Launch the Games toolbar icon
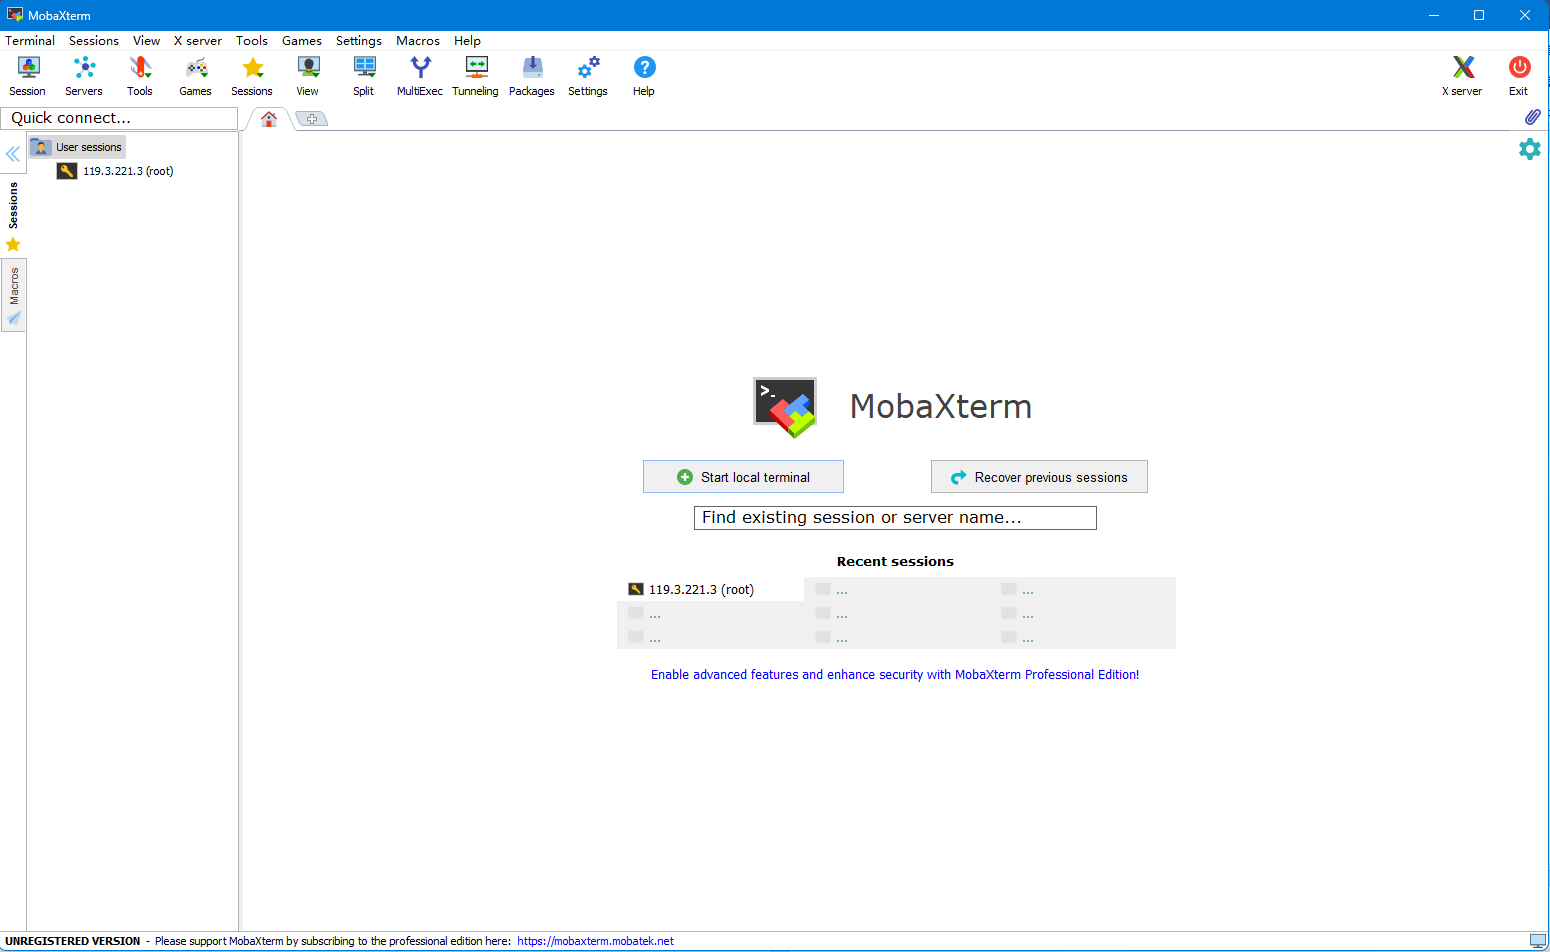The height and width of the screenshot is (952, 1550). 196,76
